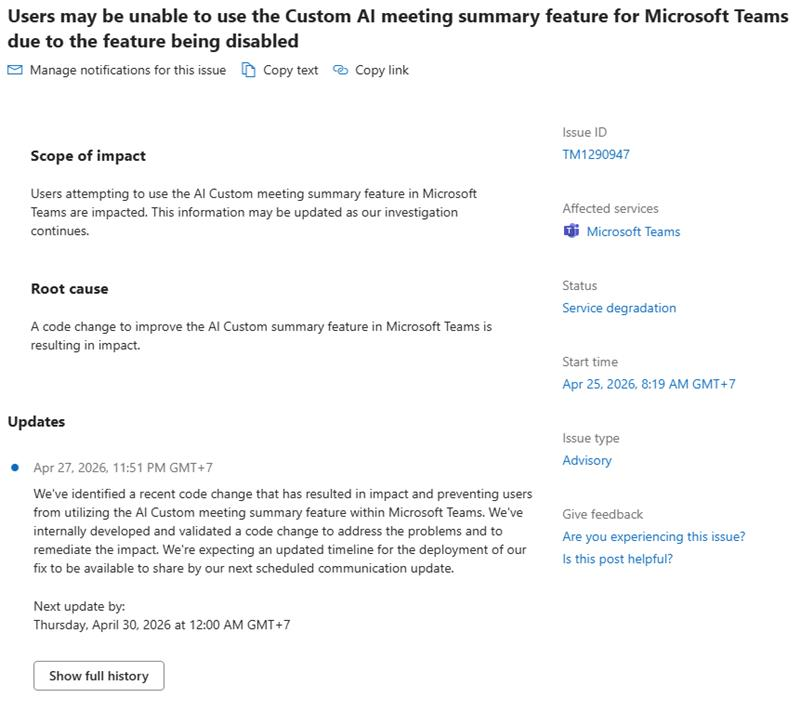Click the Updates section heading
800x711 pixels.
(x=36, y=422)
